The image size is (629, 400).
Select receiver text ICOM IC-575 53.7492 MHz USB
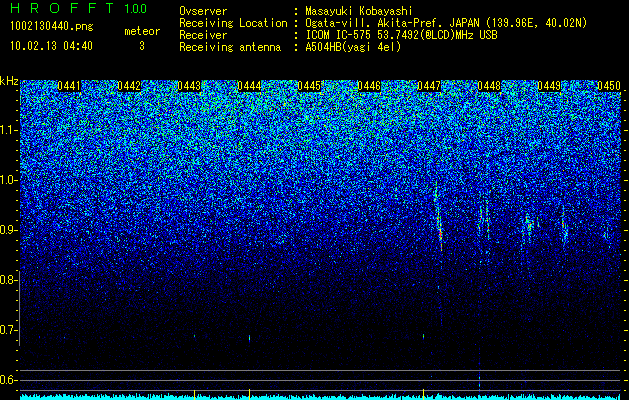coord(401,35)
